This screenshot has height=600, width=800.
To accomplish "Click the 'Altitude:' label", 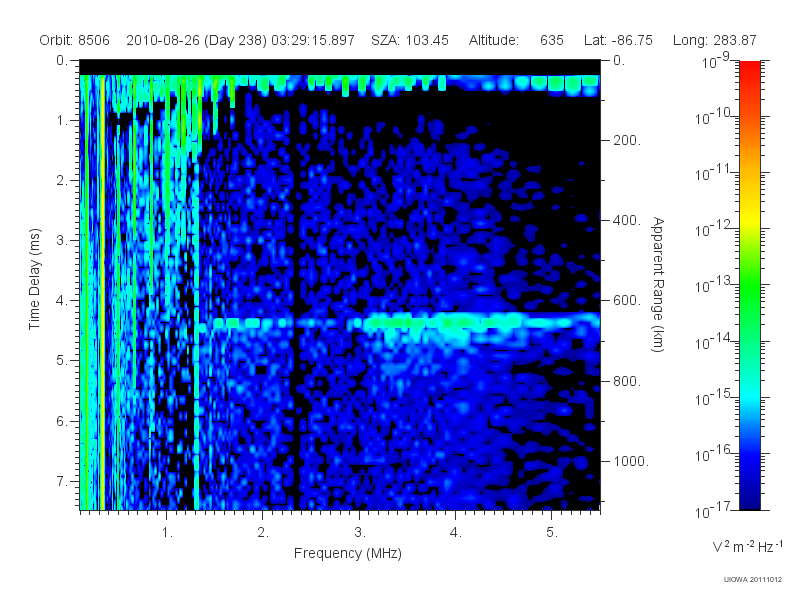I will 494,40.
